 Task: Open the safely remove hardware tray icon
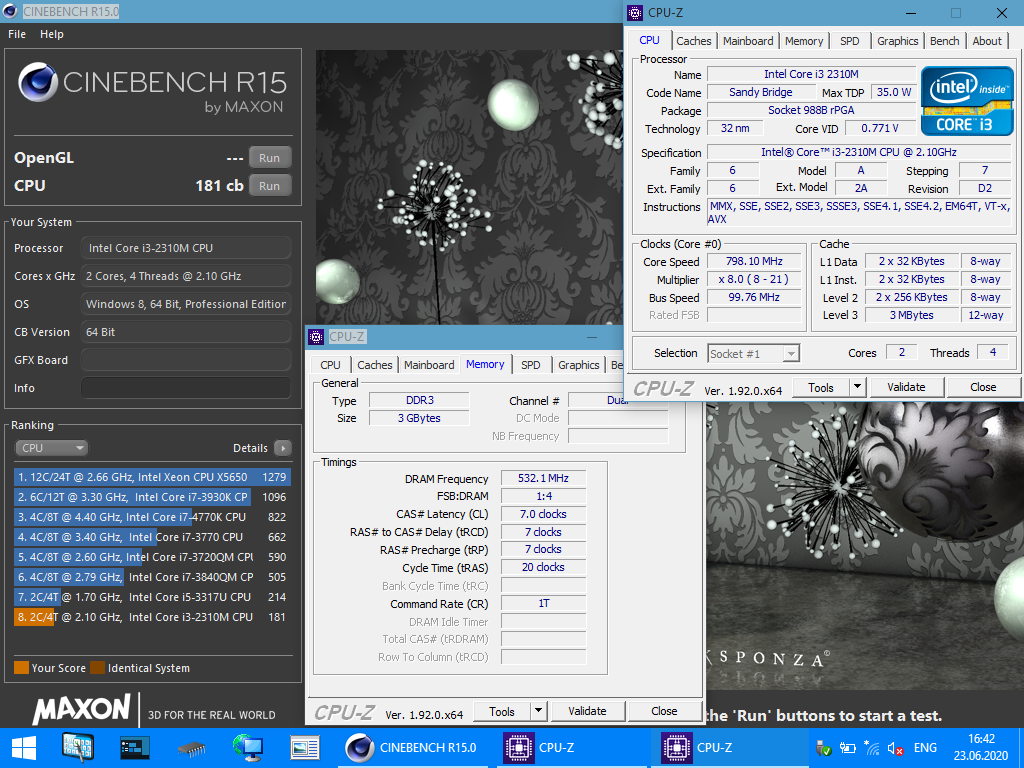[824, 748]
